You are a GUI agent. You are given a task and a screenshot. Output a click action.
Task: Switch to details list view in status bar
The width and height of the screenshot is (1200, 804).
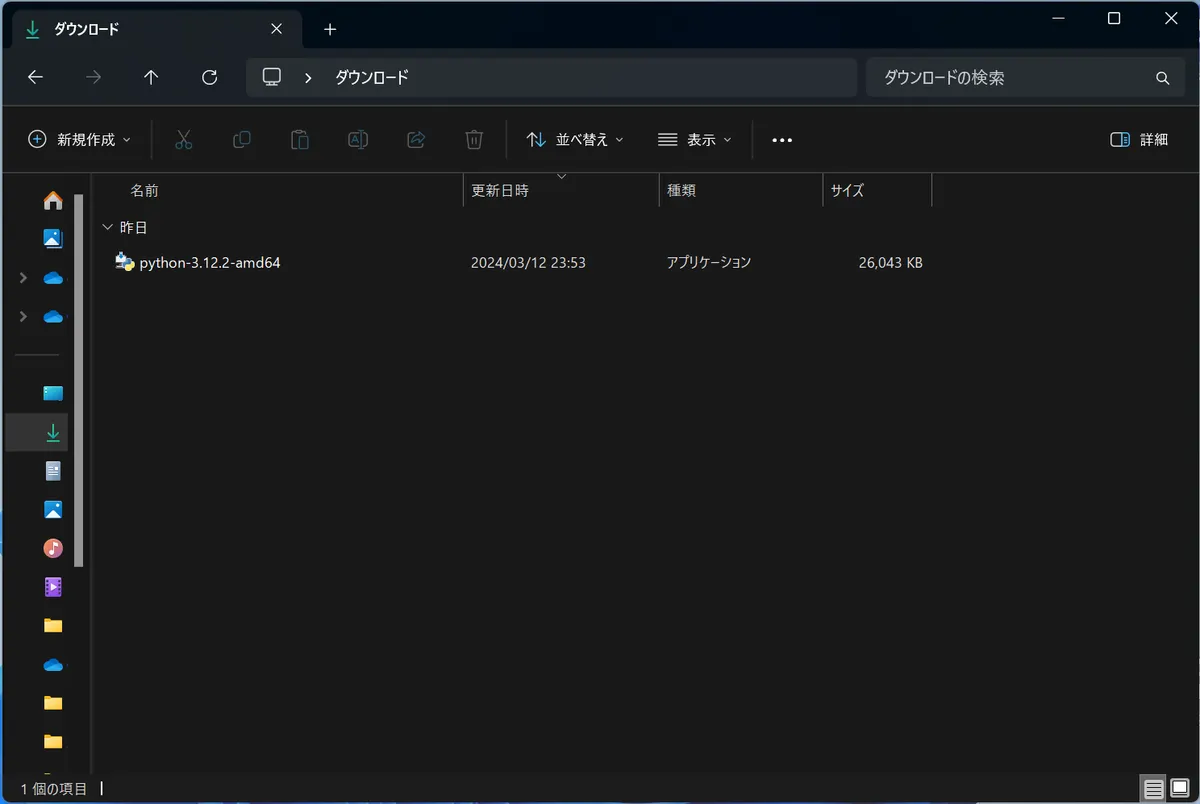click(1153, 789)
